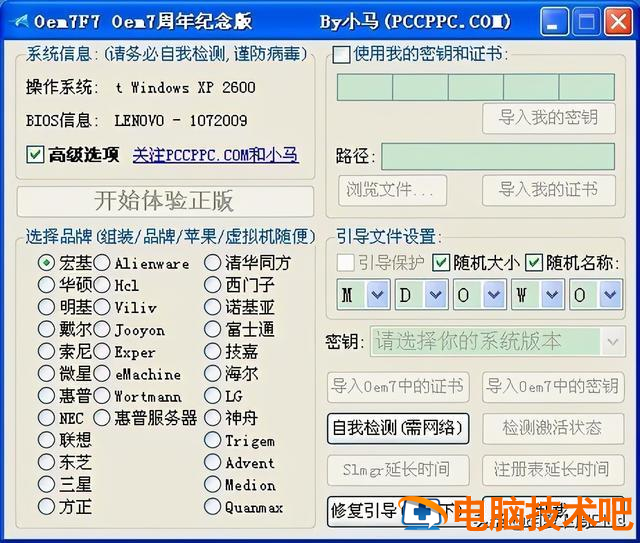Choose 索尼 as the brand
This screenshot has width=640, height=543.
pos(47,351)
